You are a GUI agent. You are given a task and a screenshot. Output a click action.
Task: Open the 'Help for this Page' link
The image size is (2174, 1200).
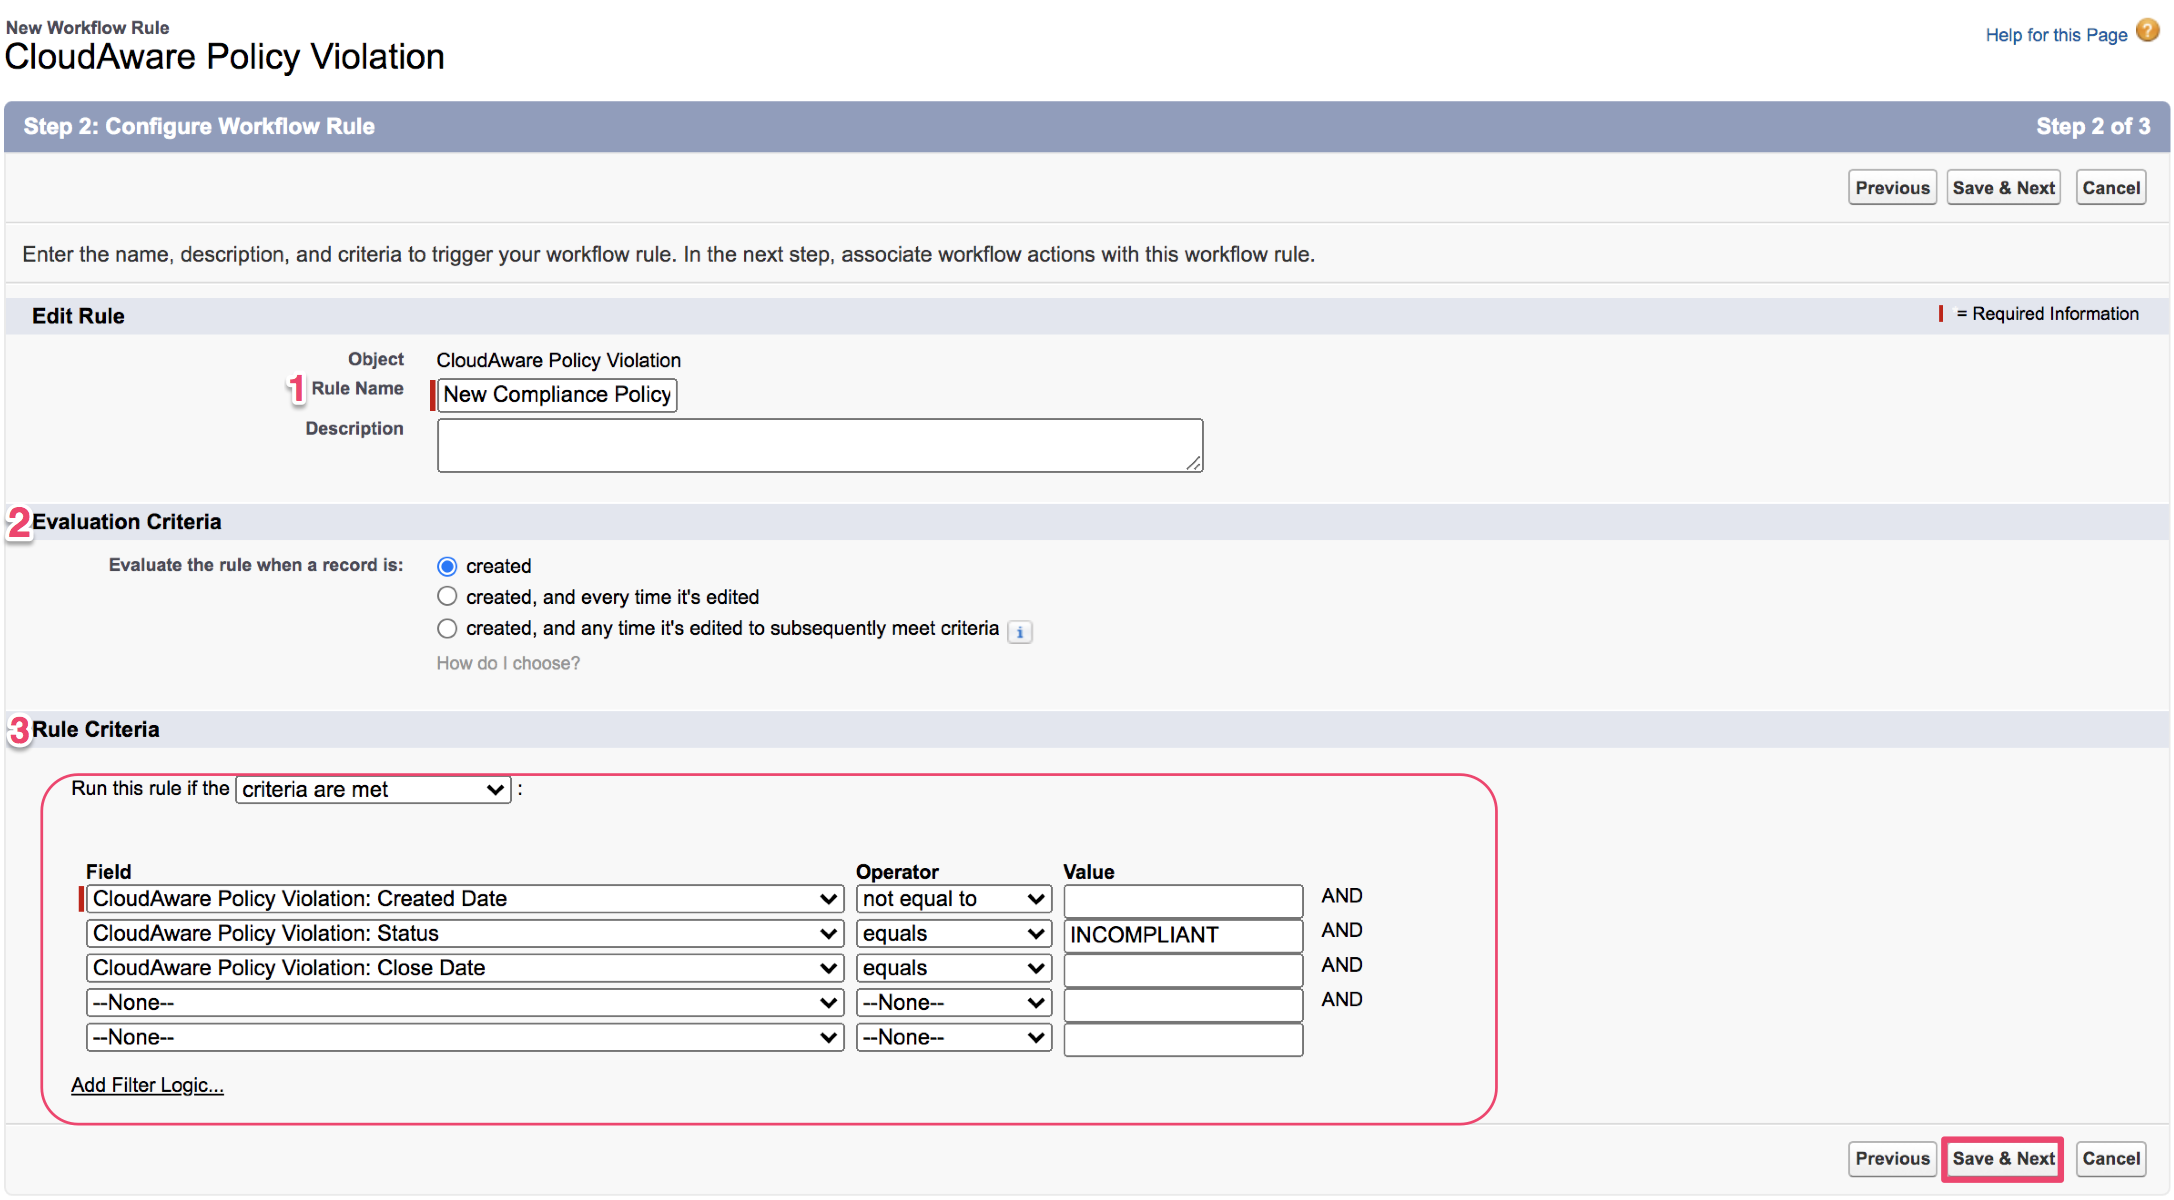pos(2055,35)
